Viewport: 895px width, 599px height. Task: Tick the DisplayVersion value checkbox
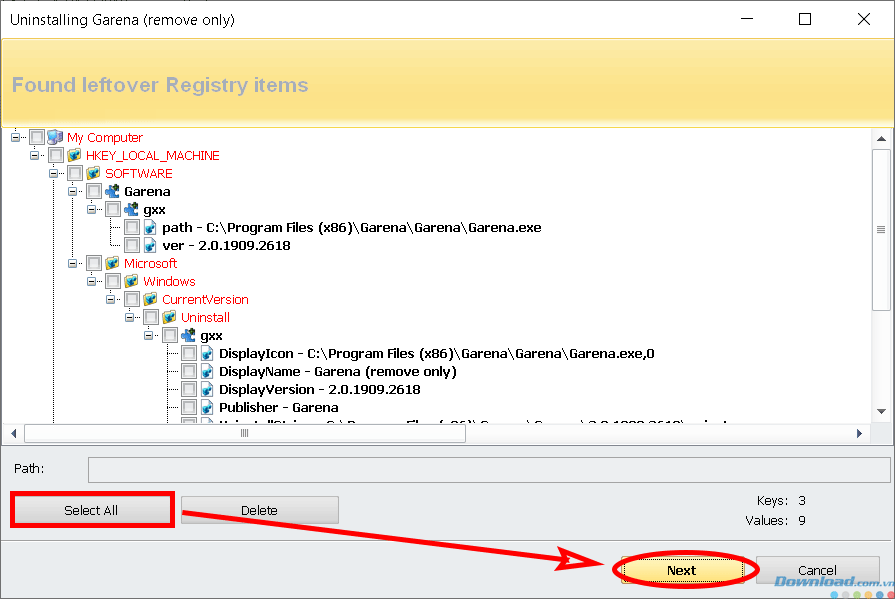[189, 389]
